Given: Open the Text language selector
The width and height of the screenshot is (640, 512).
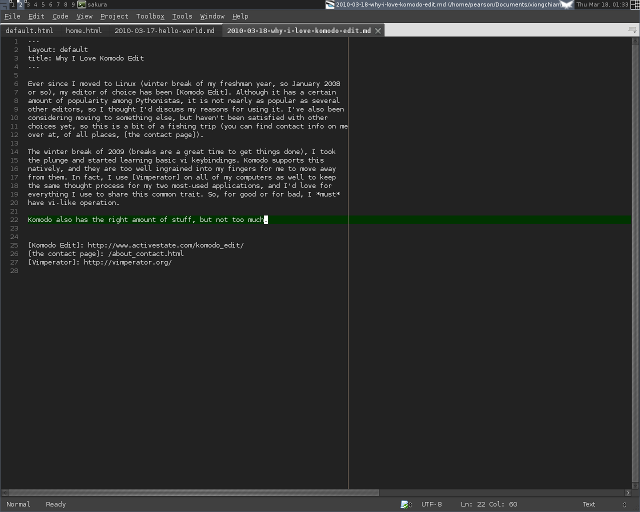Looking at the screenshot, I should pos(589,505).
